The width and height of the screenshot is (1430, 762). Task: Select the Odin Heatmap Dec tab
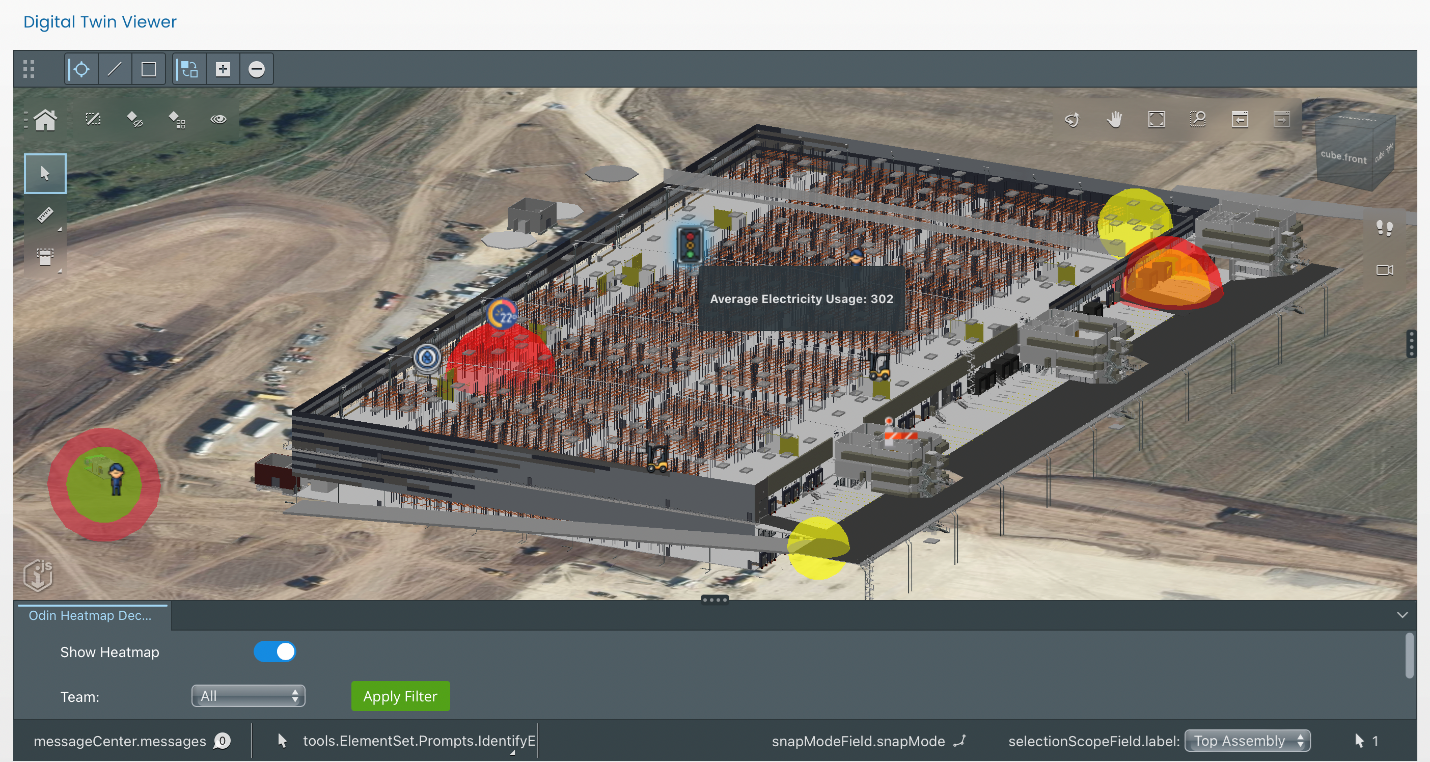[x=92, y=616]
